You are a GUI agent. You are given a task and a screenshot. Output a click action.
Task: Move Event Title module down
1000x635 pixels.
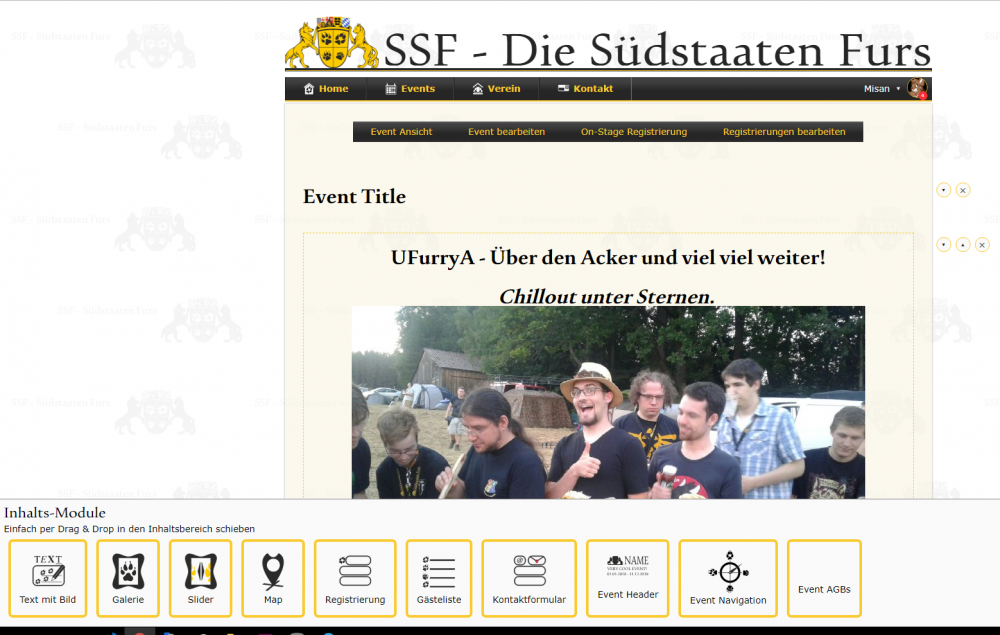point(944,190)
